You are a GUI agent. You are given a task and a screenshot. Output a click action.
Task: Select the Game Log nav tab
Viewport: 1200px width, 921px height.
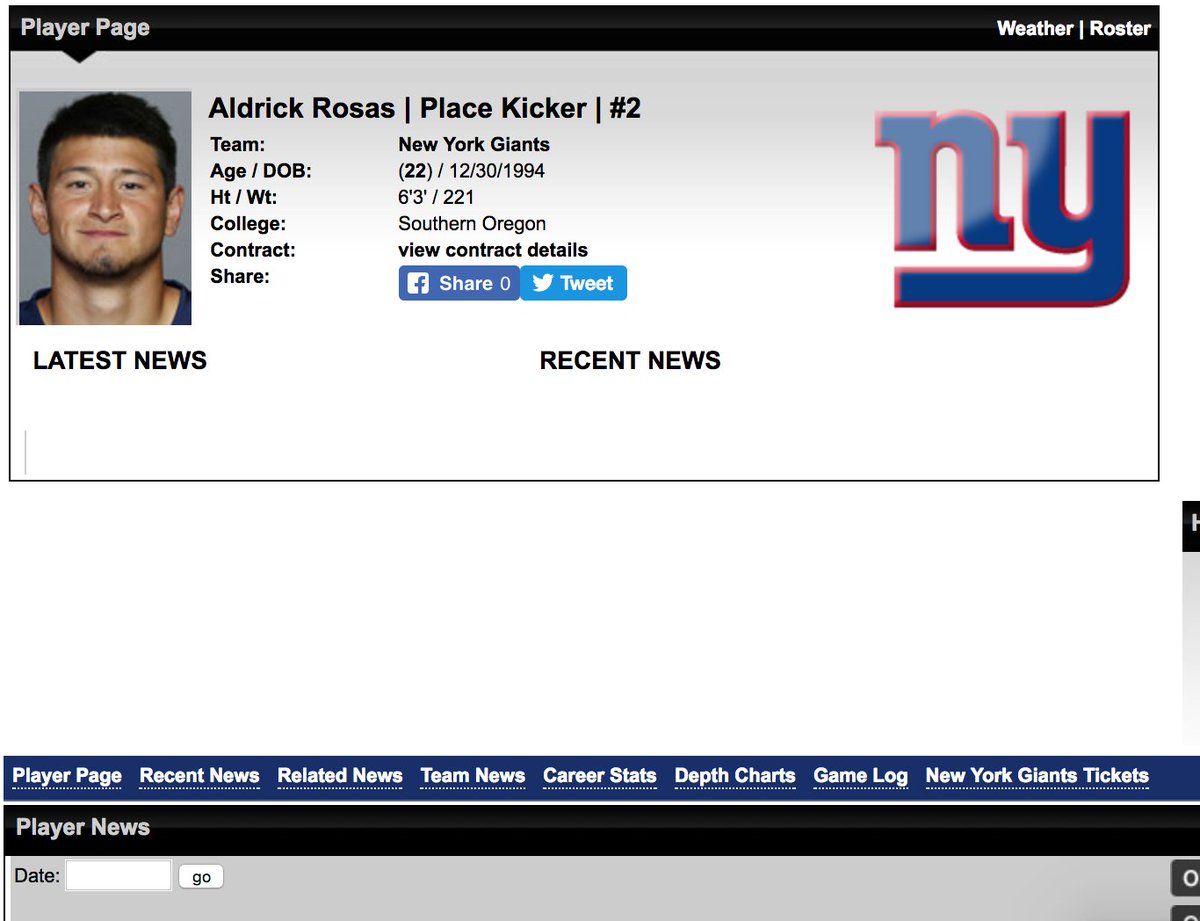861,776
